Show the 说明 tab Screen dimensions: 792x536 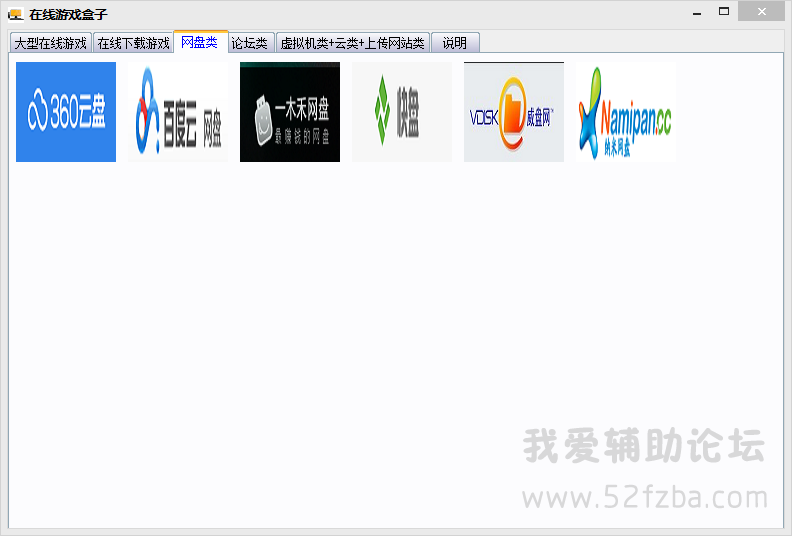[x=455, y=43]
